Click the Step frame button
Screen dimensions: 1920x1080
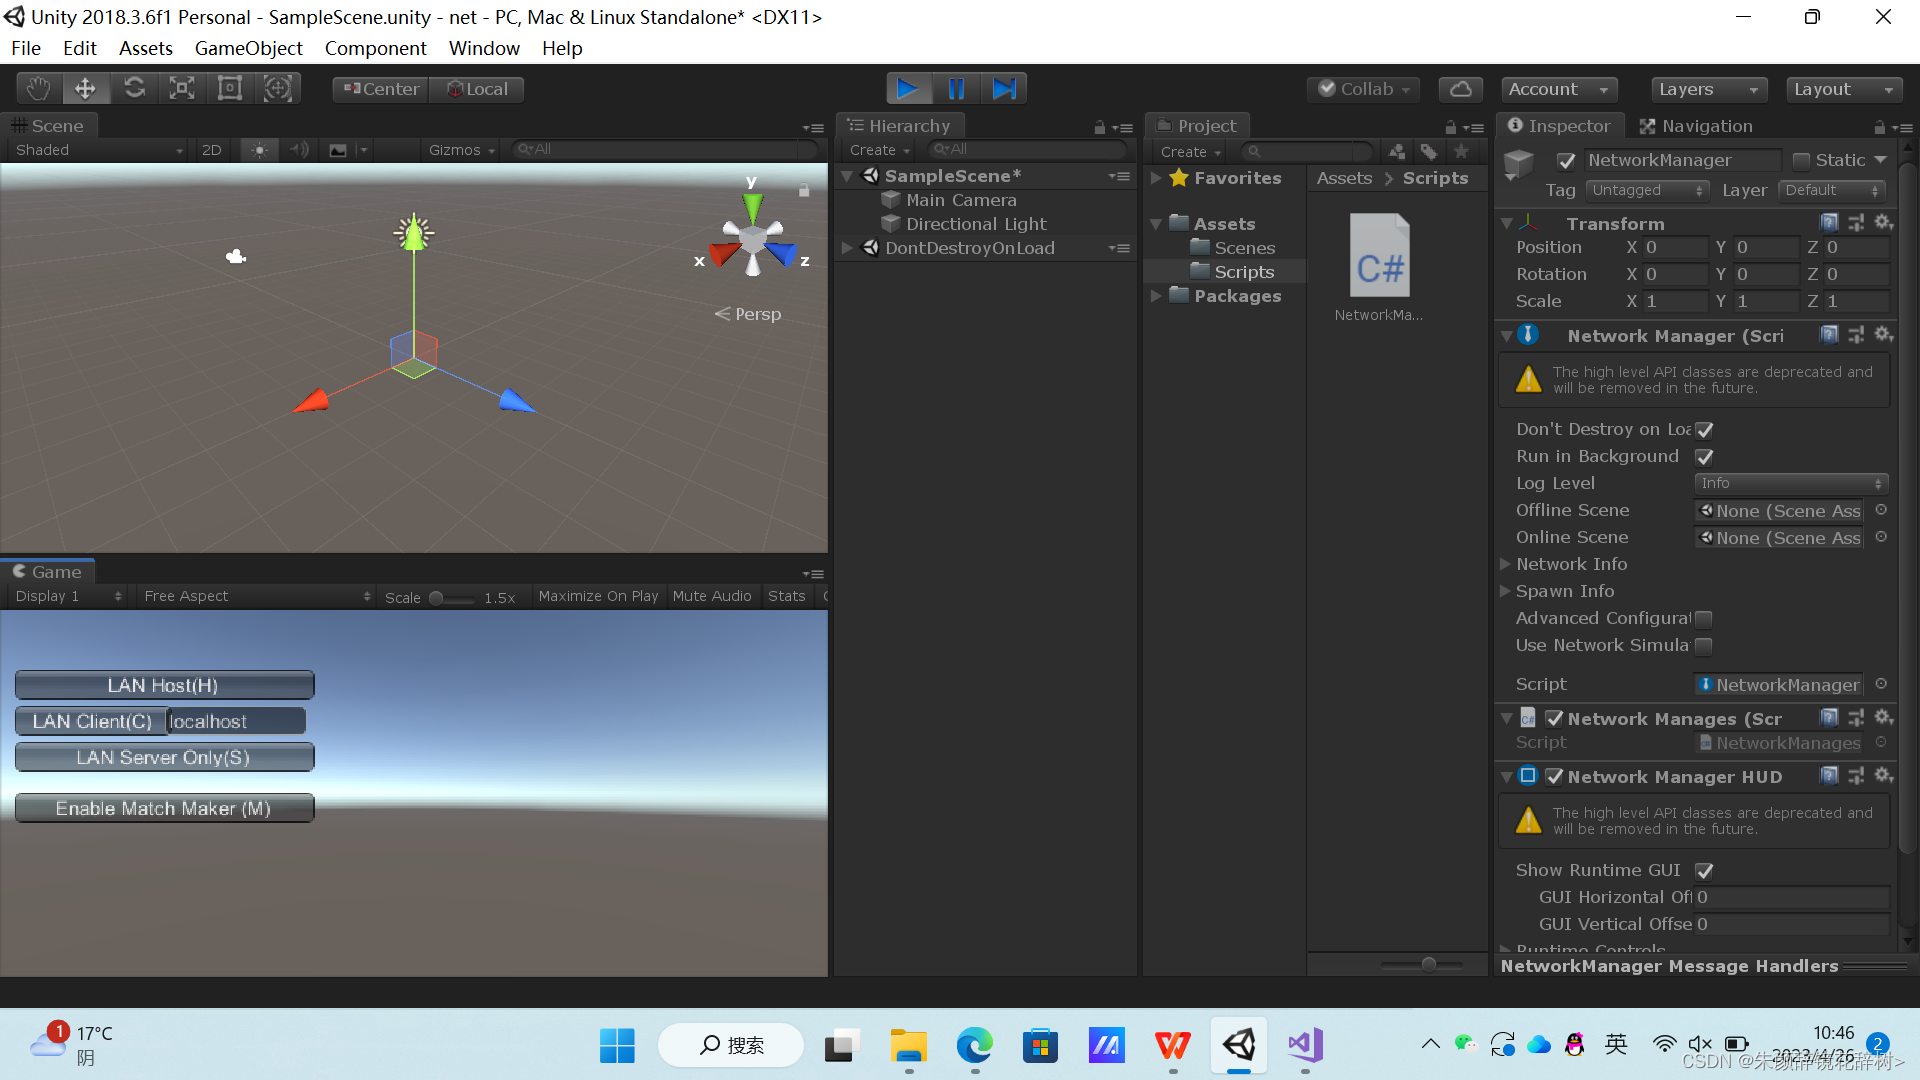tap(1004, 89)
